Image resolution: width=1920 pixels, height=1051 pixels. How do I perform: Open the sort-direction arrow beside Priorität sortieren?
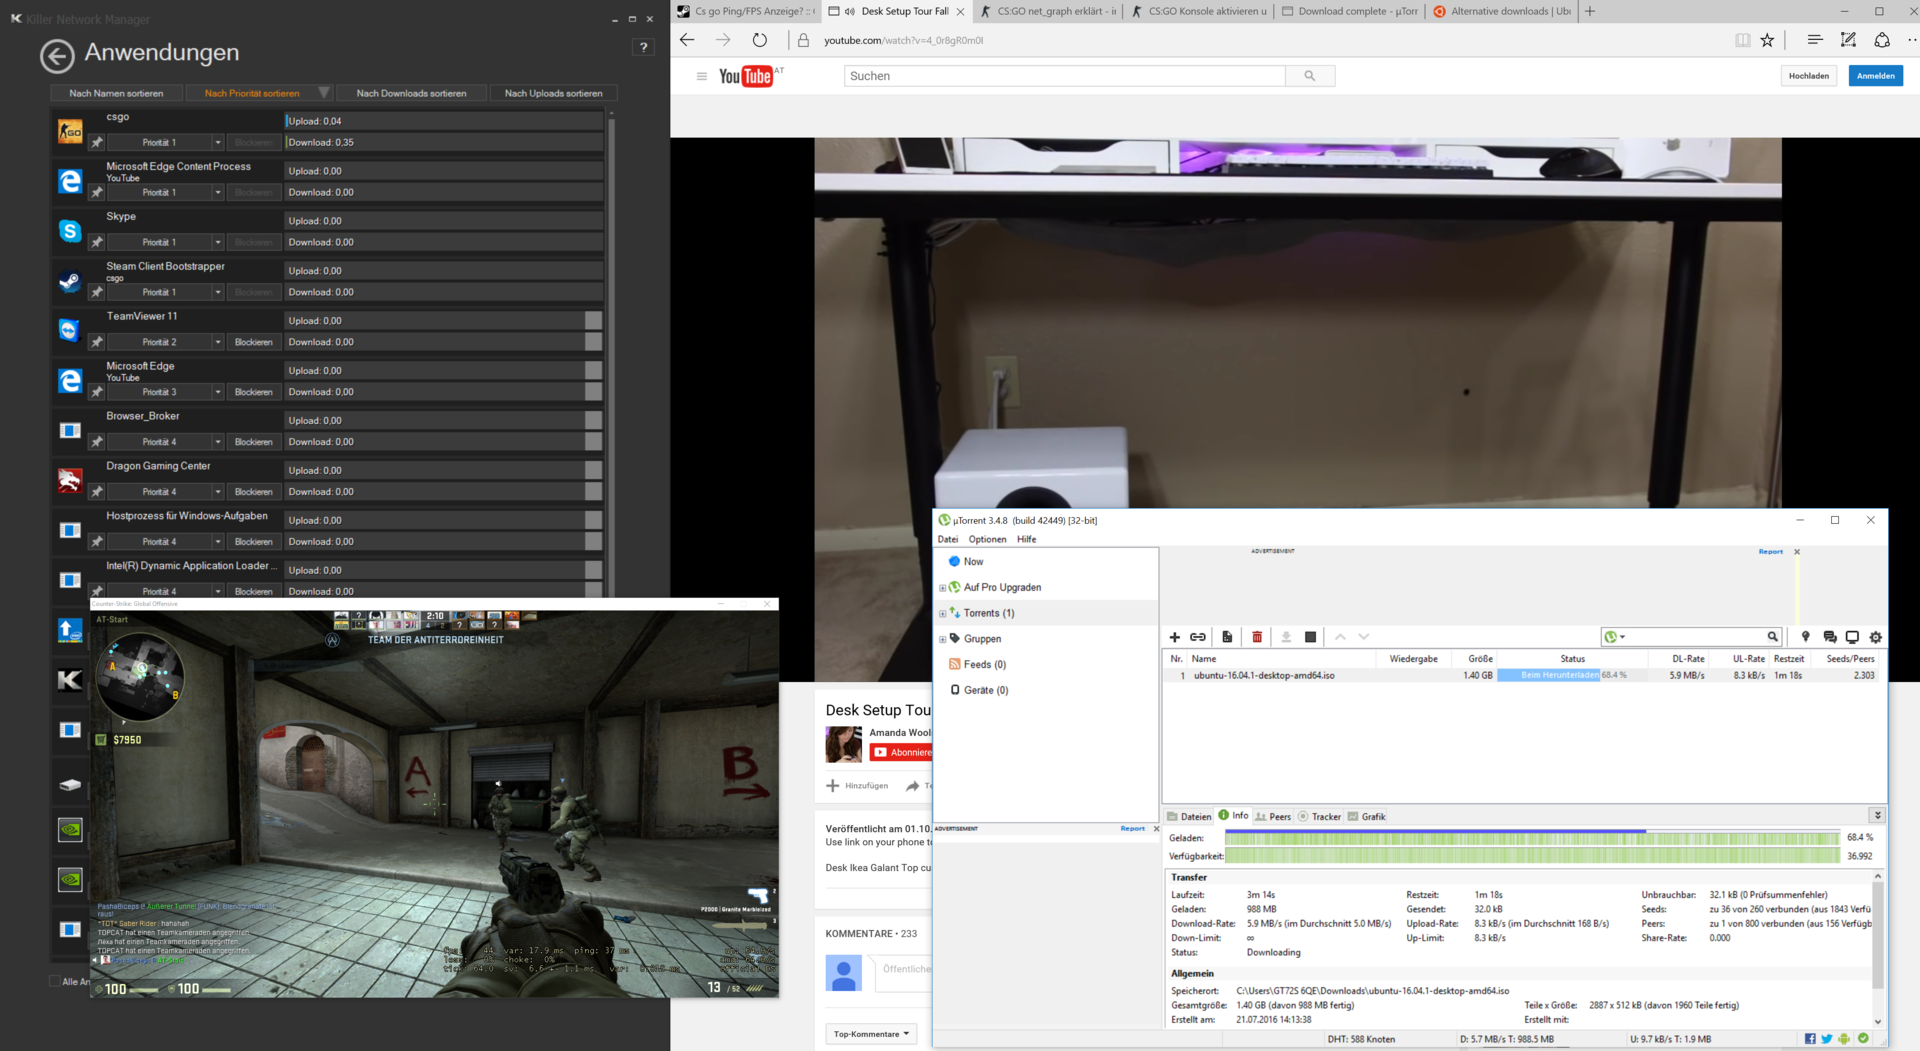pos(324,93)
